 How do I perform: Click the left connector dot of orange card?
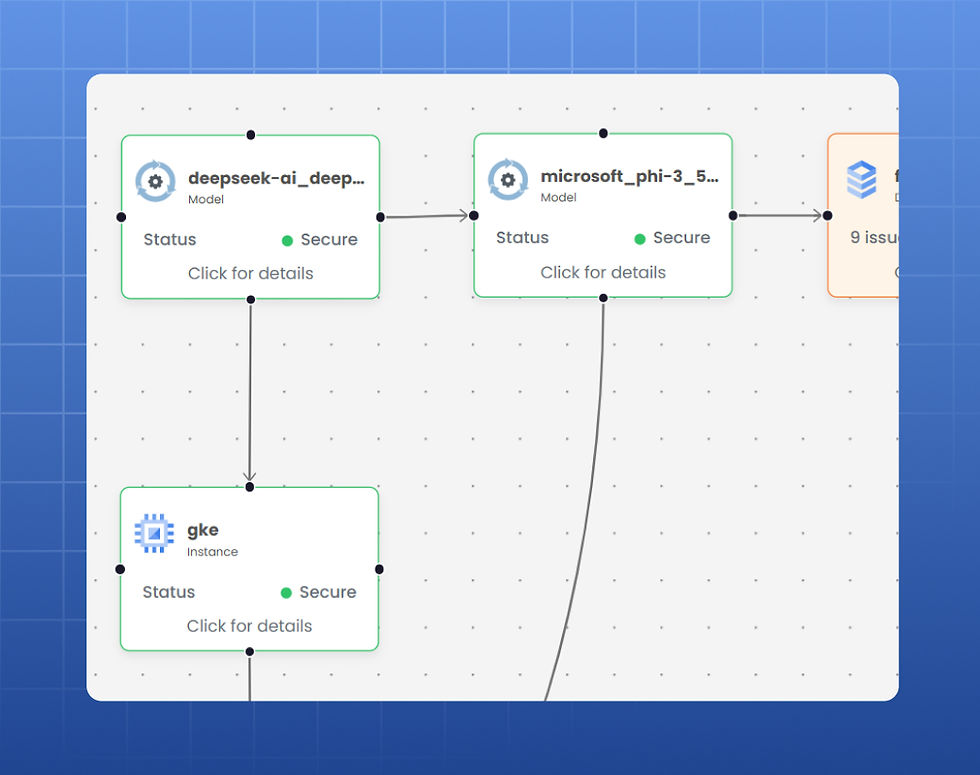point(828,216)
